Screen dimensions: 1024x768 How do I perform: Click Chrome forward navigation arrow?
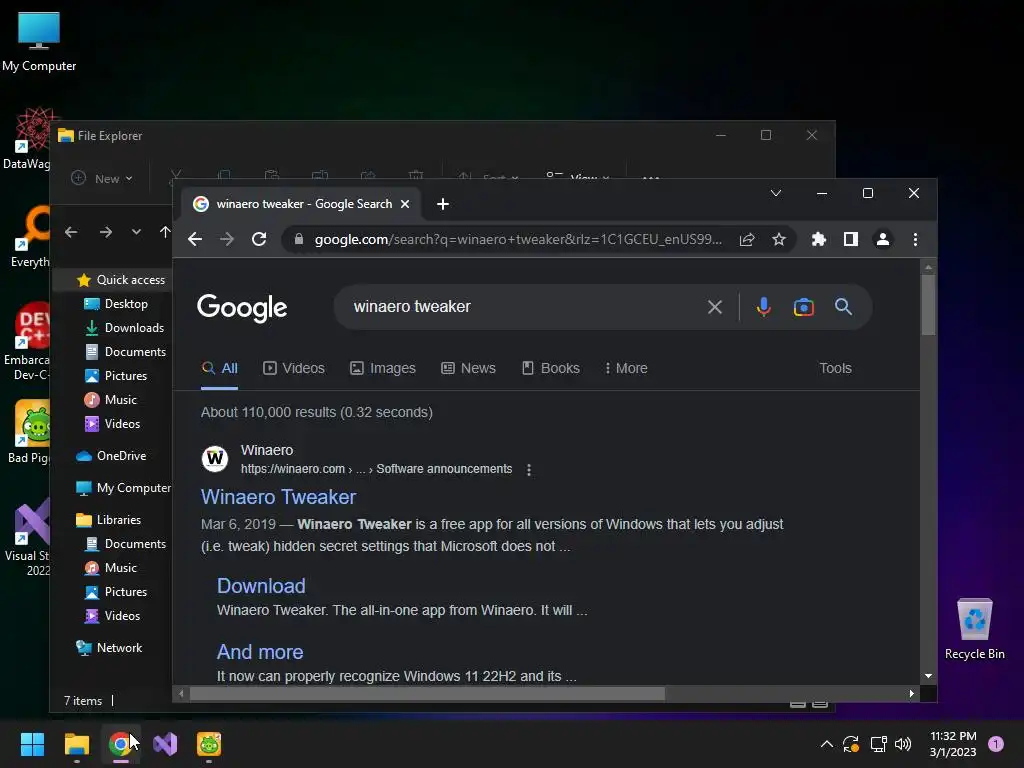click(x=227, y=239)
